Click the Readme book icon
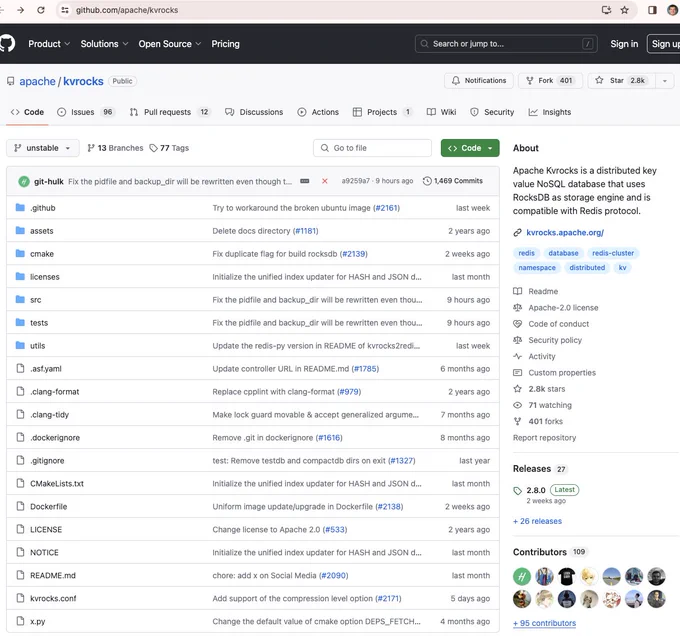This screenshot has width=680, height=636. coord(517,291)
